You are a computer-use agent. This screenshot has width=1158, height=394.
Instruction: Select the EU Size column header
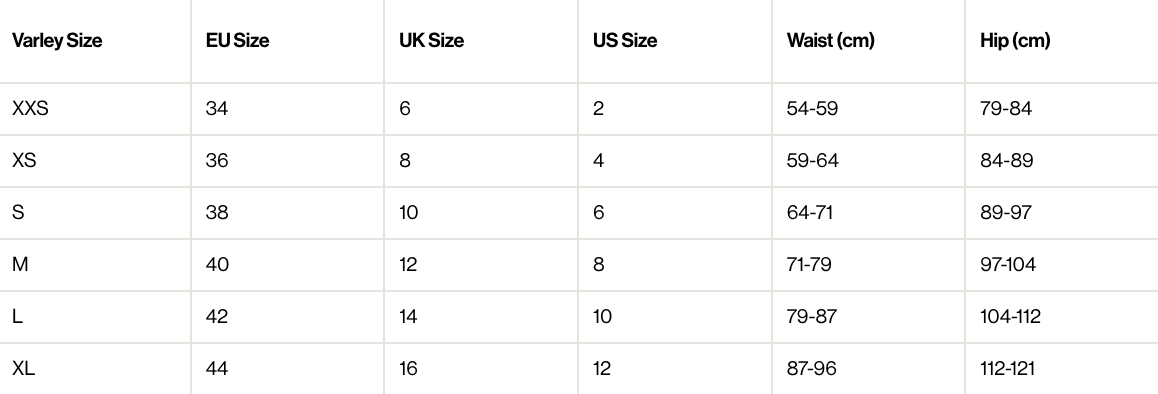coord(237,41)
